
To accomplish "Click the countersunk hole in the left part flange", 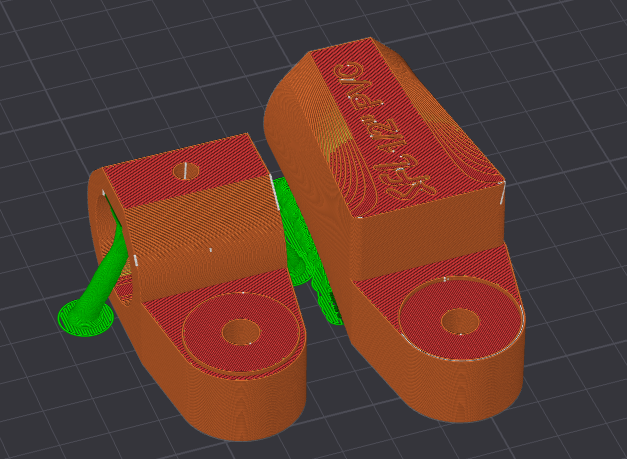I will tap(239, 330).
